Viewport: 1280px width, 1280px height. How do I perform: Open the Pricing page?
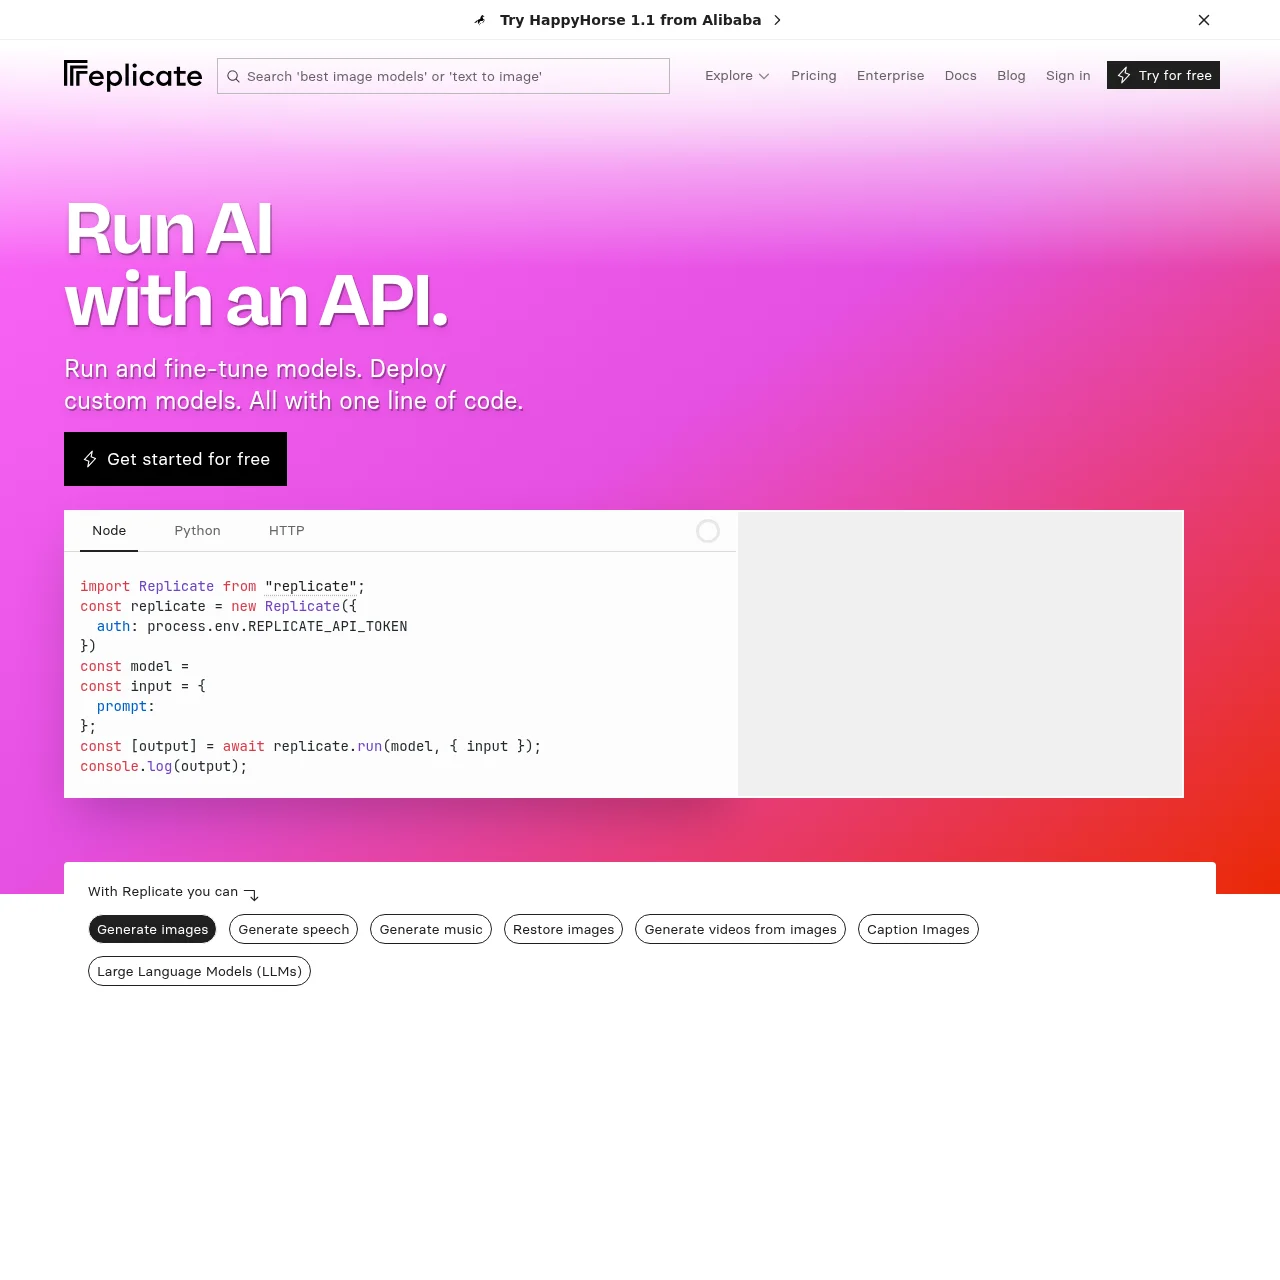click(814, 76)
